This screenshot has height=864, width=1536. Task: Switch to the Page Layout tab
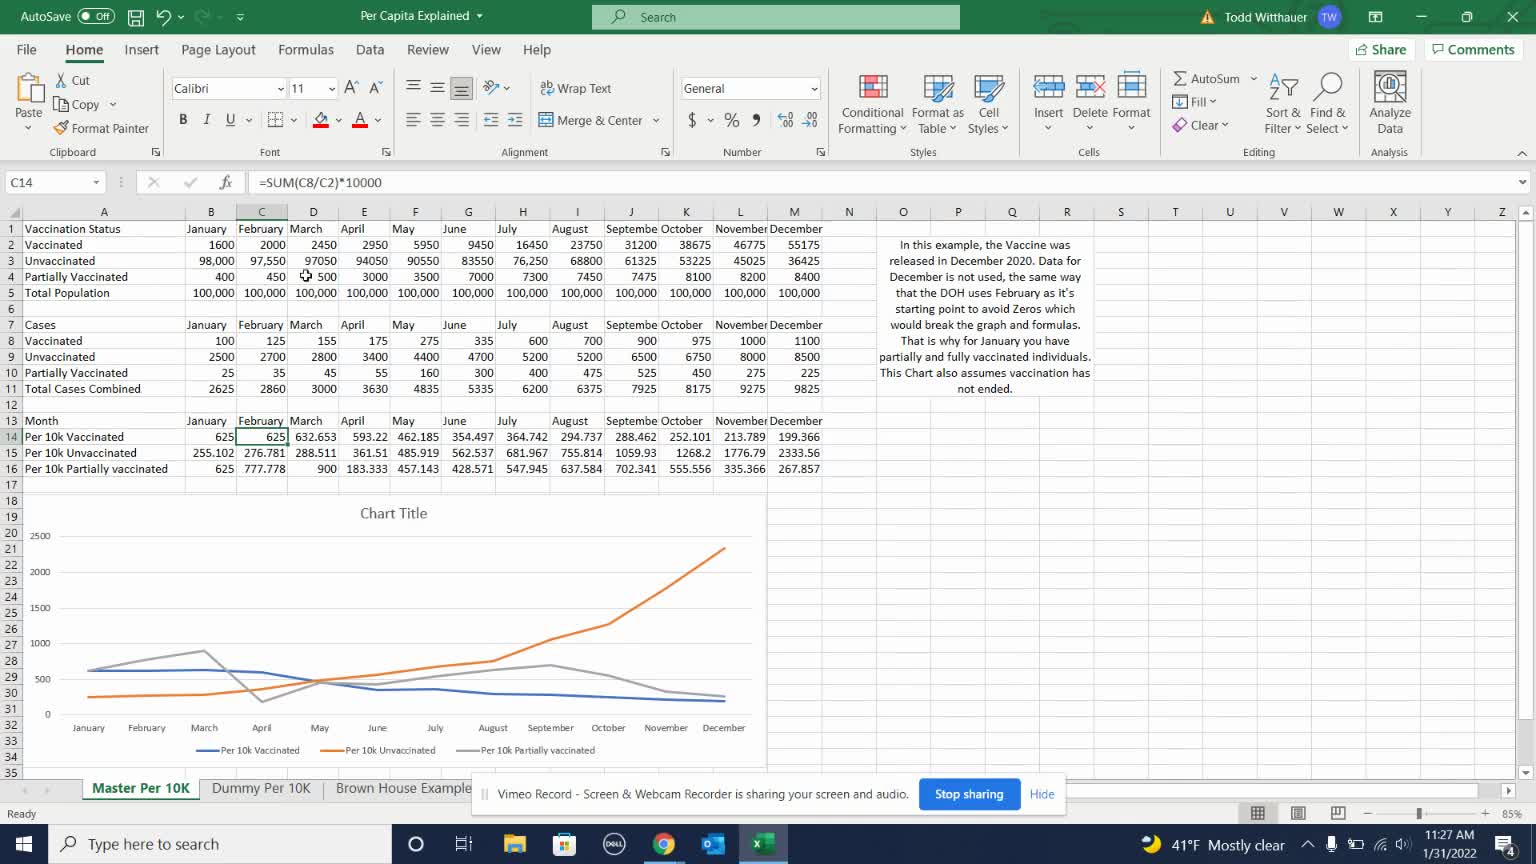(x=218, y=50)
